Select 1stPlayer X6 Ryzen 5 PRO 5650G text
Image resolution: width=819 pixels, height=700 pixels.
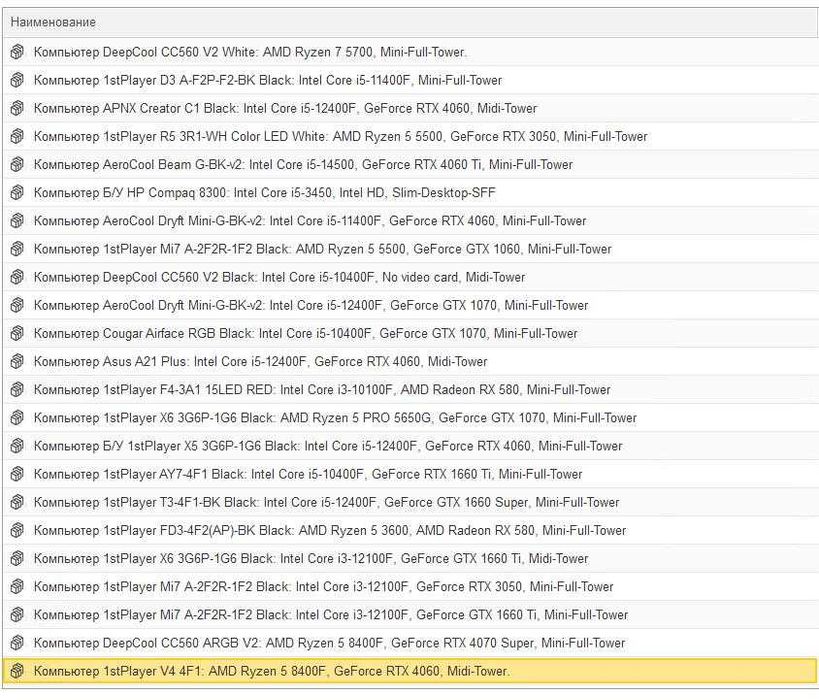click(335, 418)
